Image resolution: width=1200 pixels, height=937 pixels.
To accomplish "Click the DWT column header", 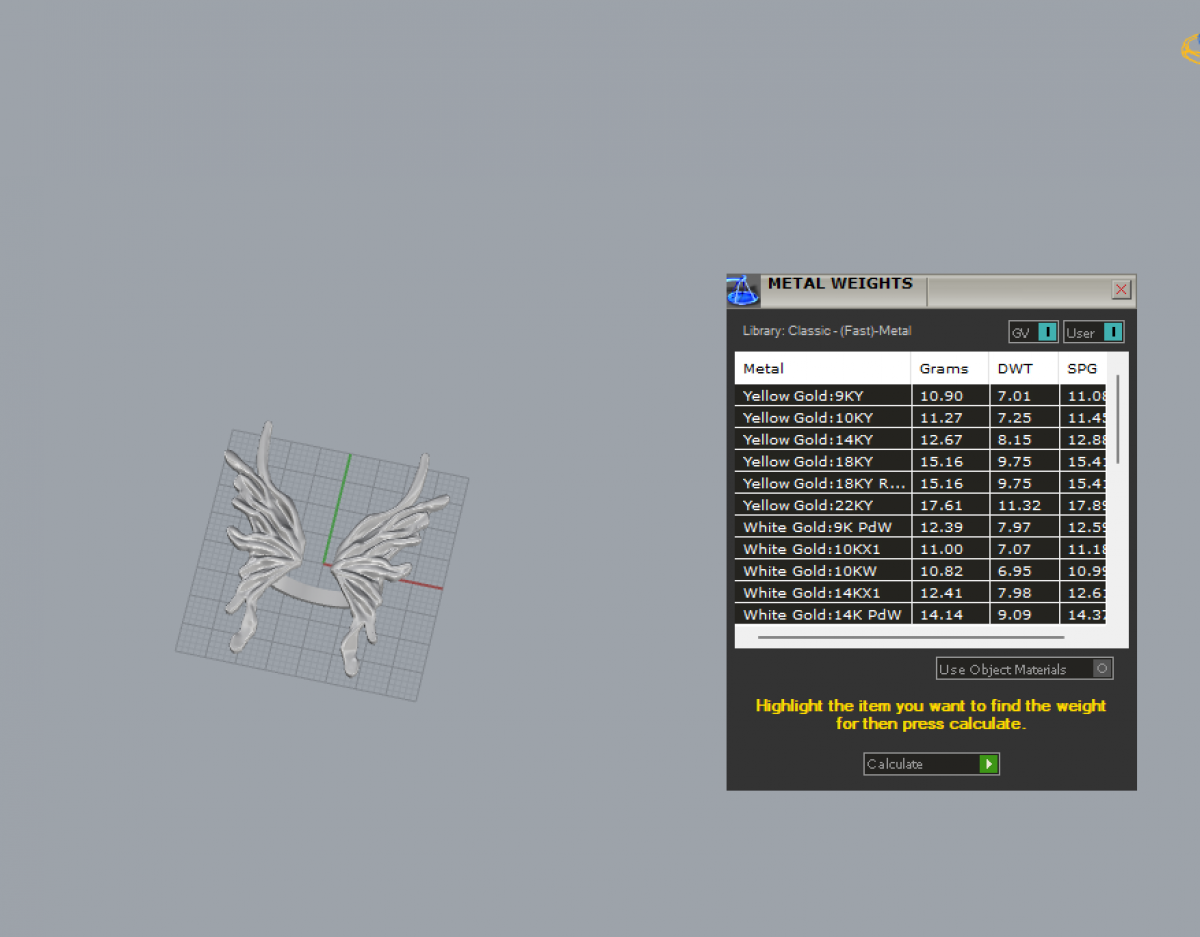I will (x=1023, y=369).
